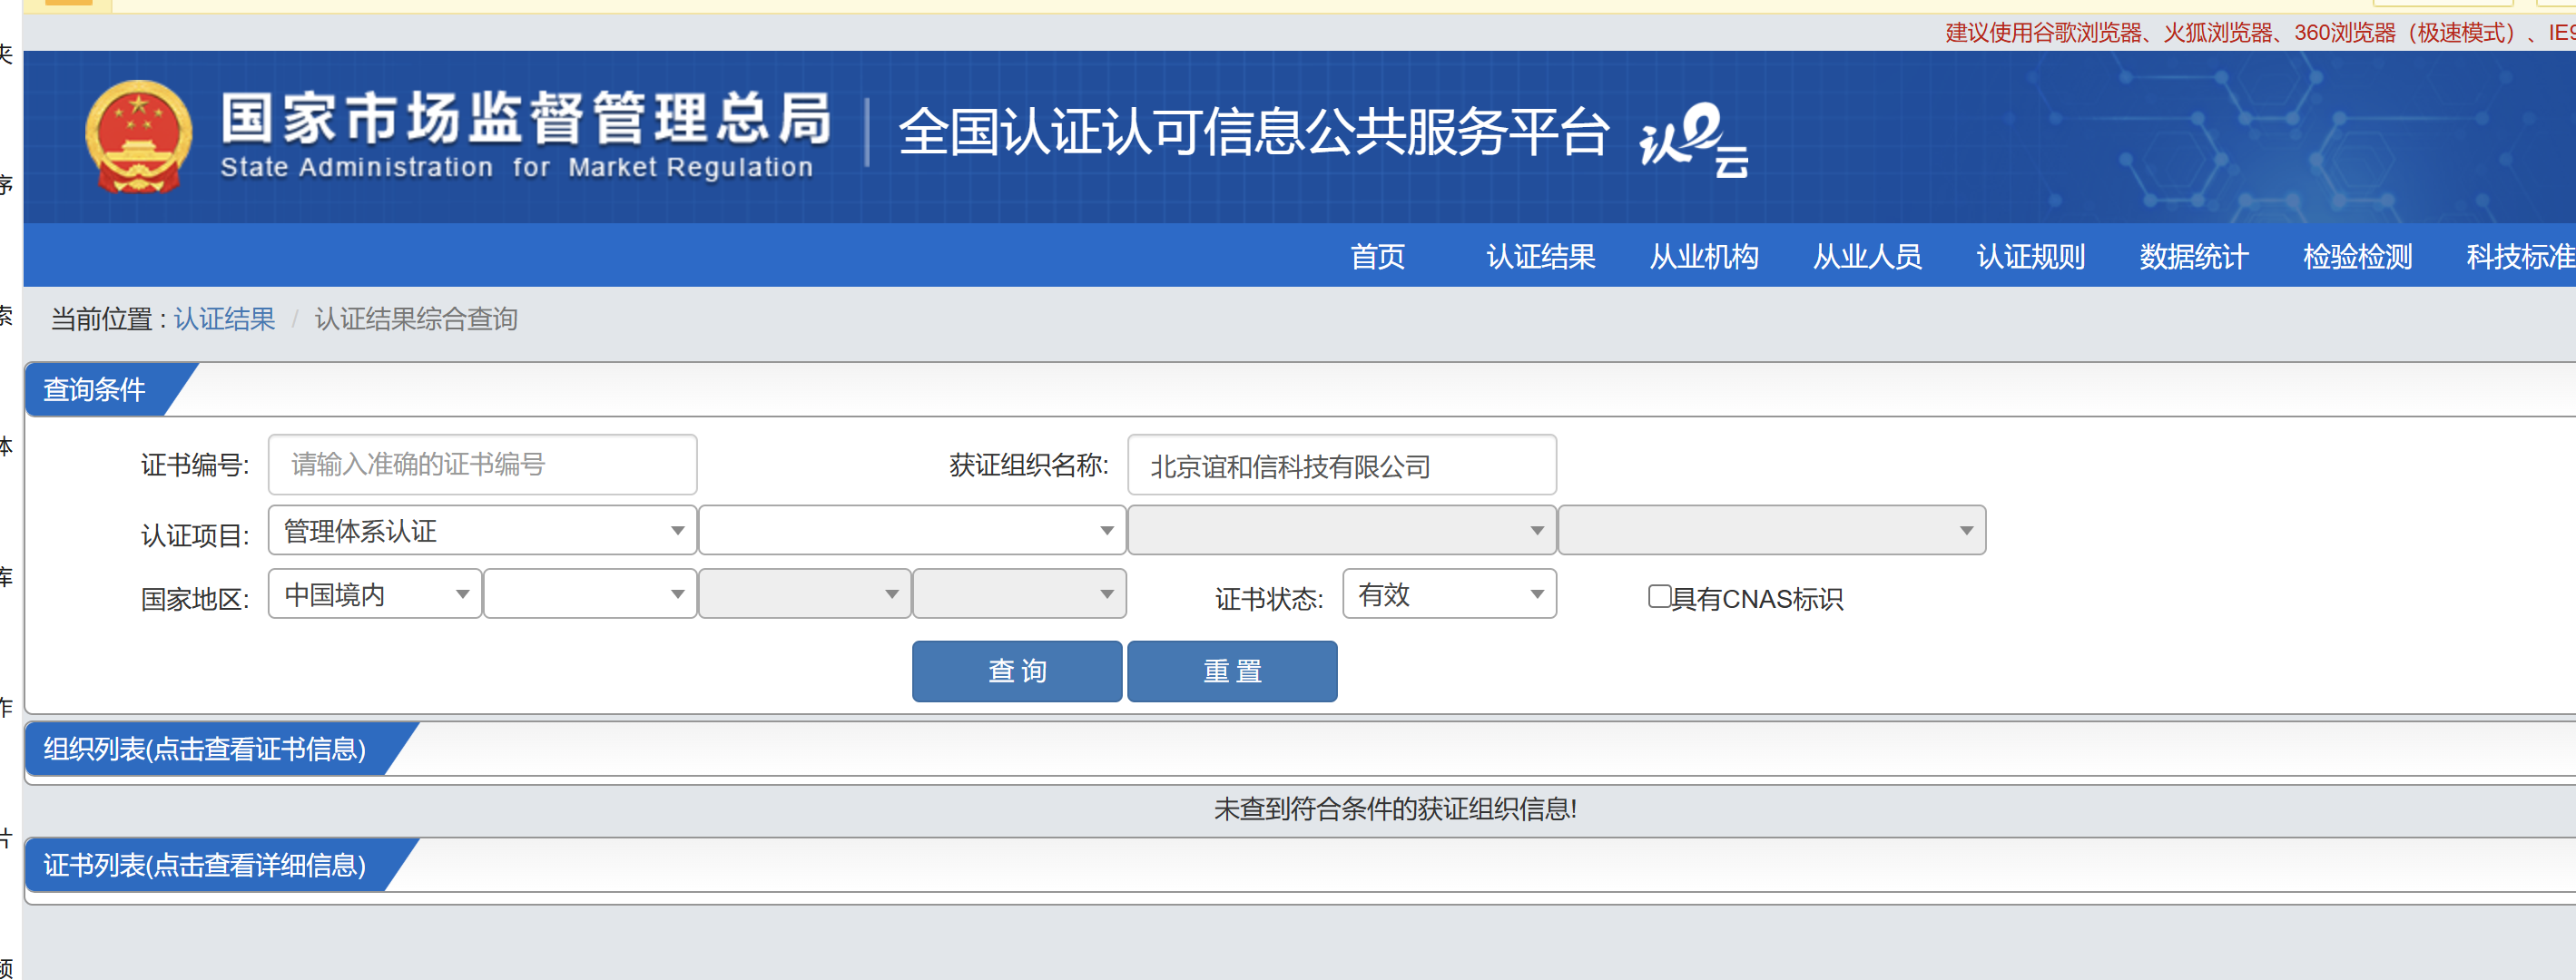Click the national emblem logo
This screenshot has width=2576, height=980.
click(138, 137)
